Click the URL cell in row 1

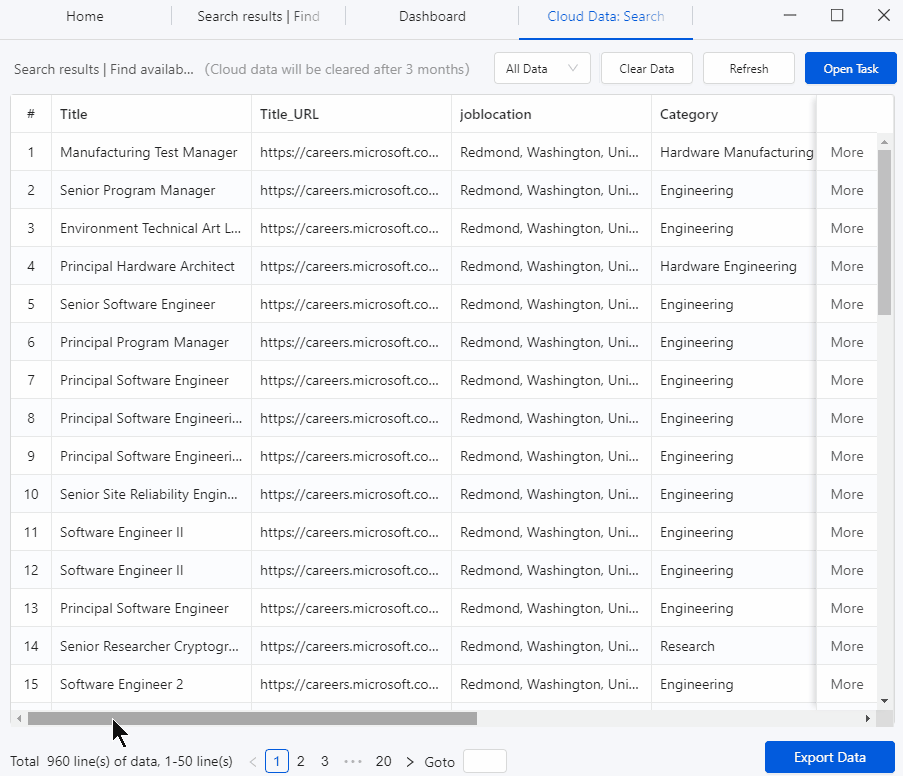point(351,152)
